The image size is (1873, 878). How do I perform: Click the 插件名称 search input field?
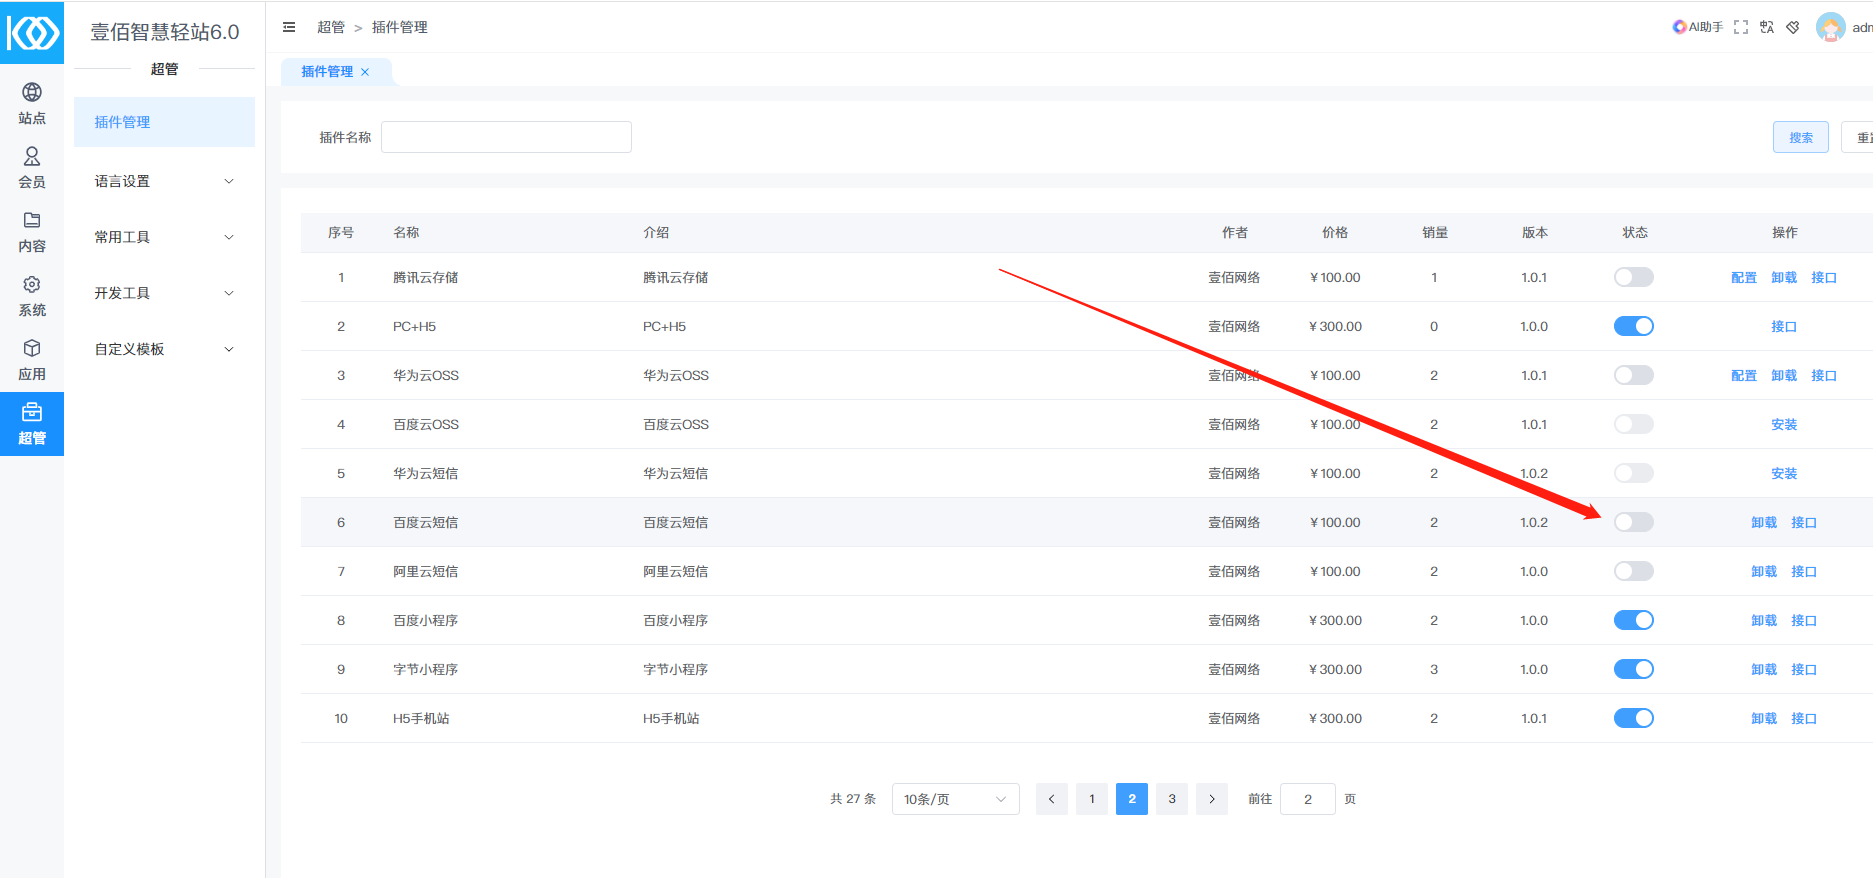506,137
